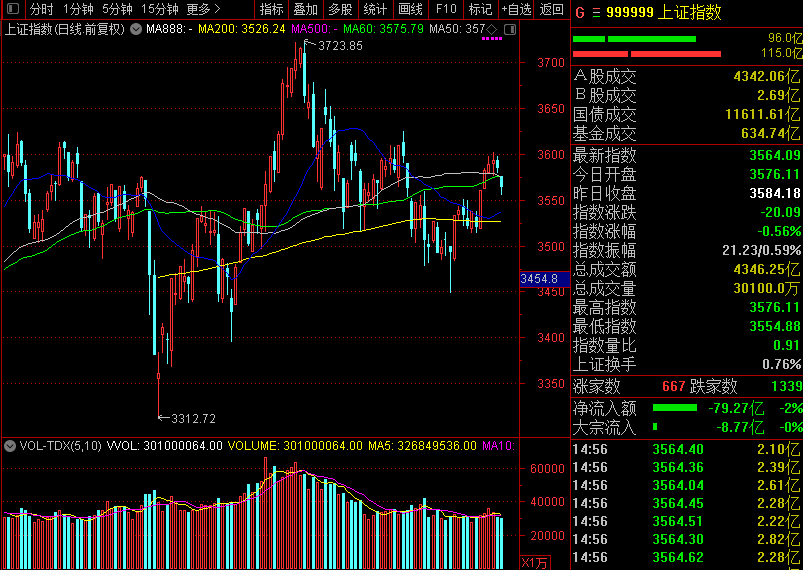Viewport: 803px width, 570px height.
Task: Select the 5分钟 period
Action: tap(117, 9)
